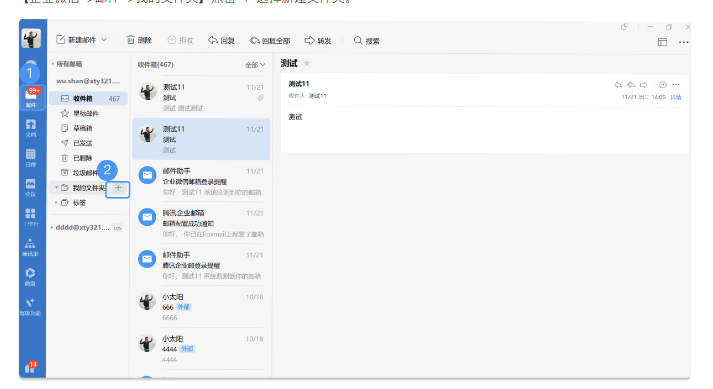Click the circled arrow icon in message header
The height and width of the screenshot is (389, 713).
coord(663,85)
